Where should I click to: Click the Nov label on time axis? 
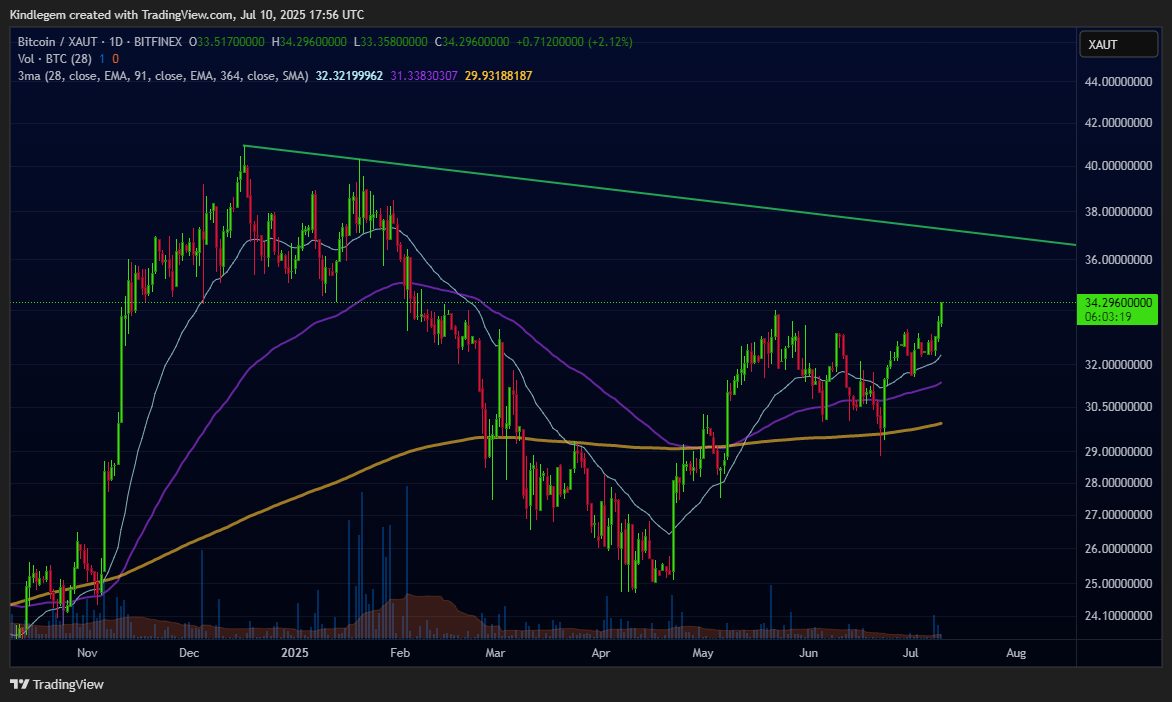[87, 653]
